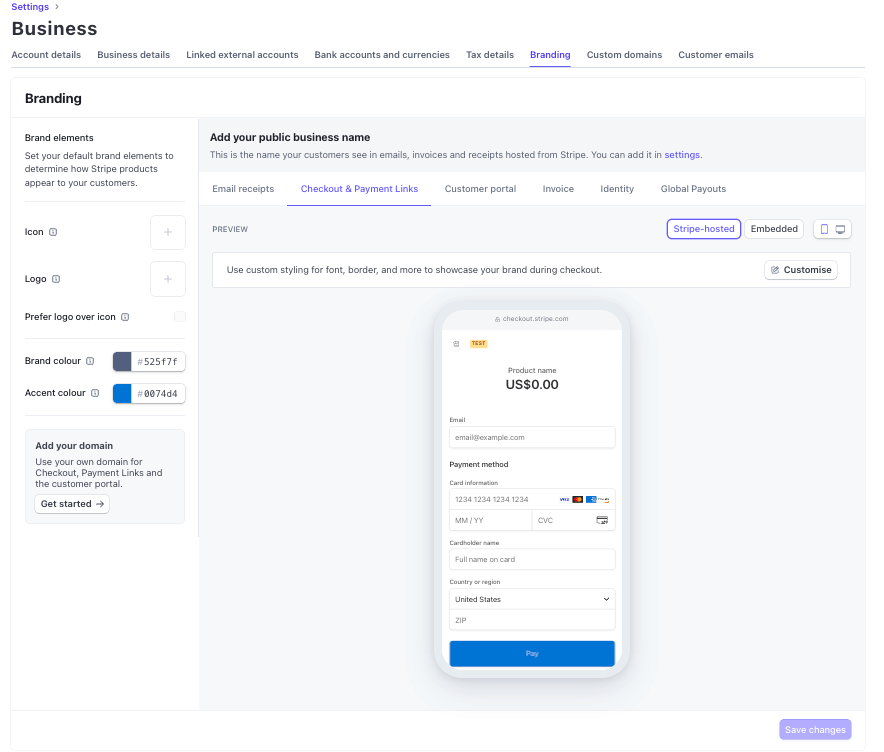
Task: Click the breadcrumb chevron after Settings
Action: click(x=57, y=7)
